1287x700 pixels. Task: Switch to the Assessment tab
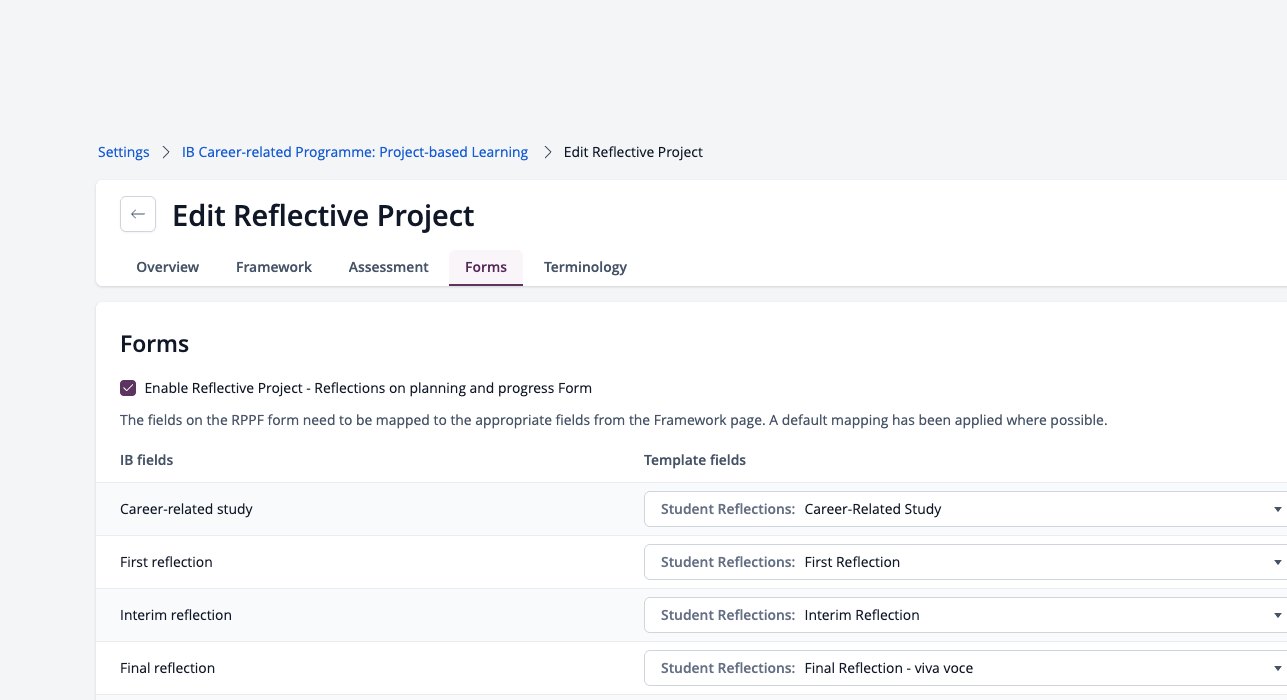click(x=388, y=267)
